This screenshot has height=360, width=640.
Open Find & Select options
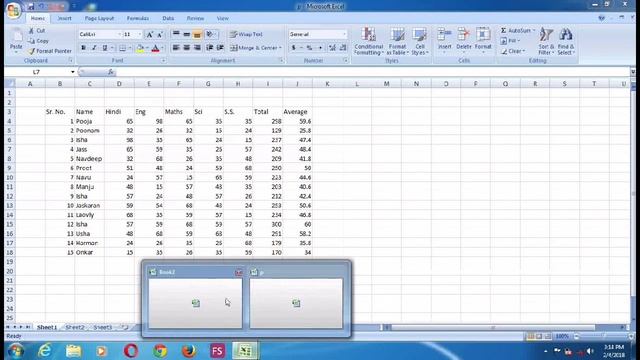(566, 41)
